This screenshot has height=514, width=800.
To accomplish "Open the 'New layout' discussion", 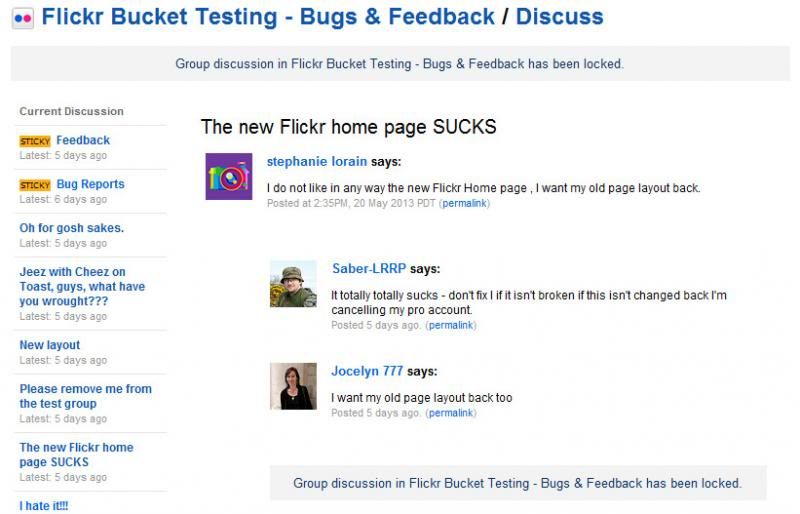I will tap(50, 345).
